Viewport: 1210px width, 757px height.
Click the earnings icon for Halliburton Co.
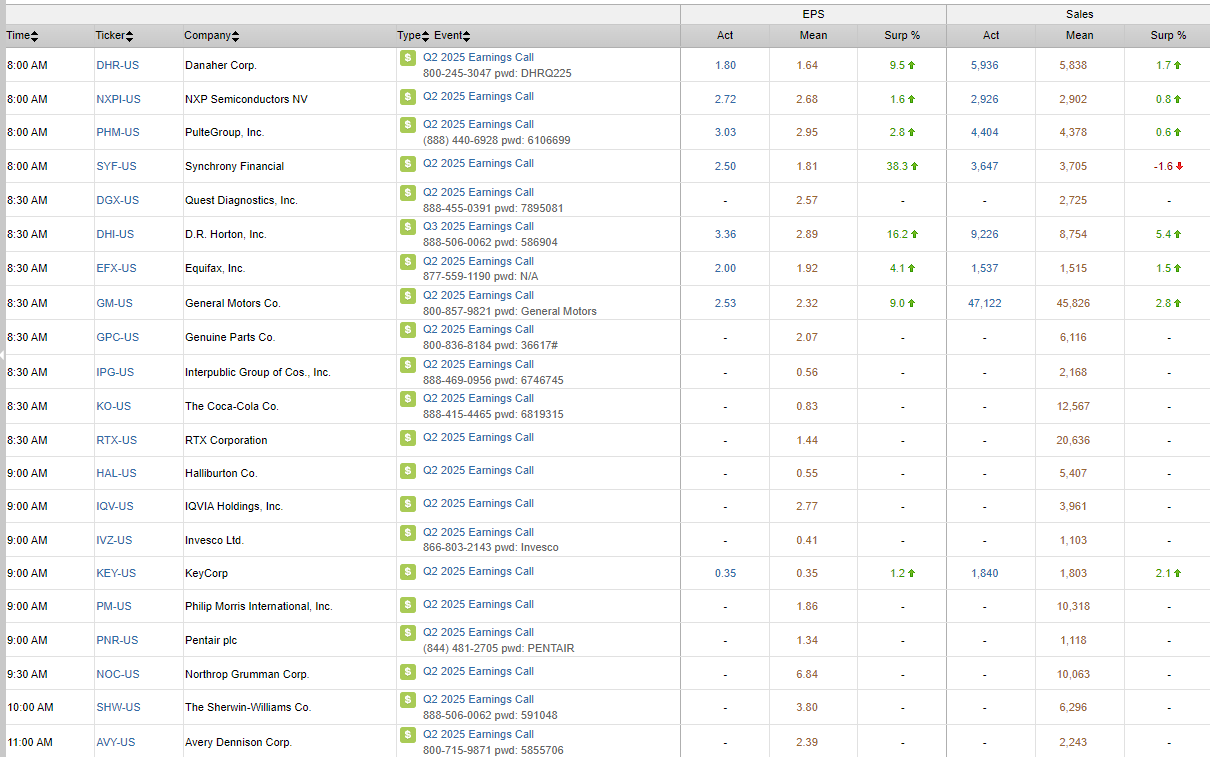tap(407, 471)
